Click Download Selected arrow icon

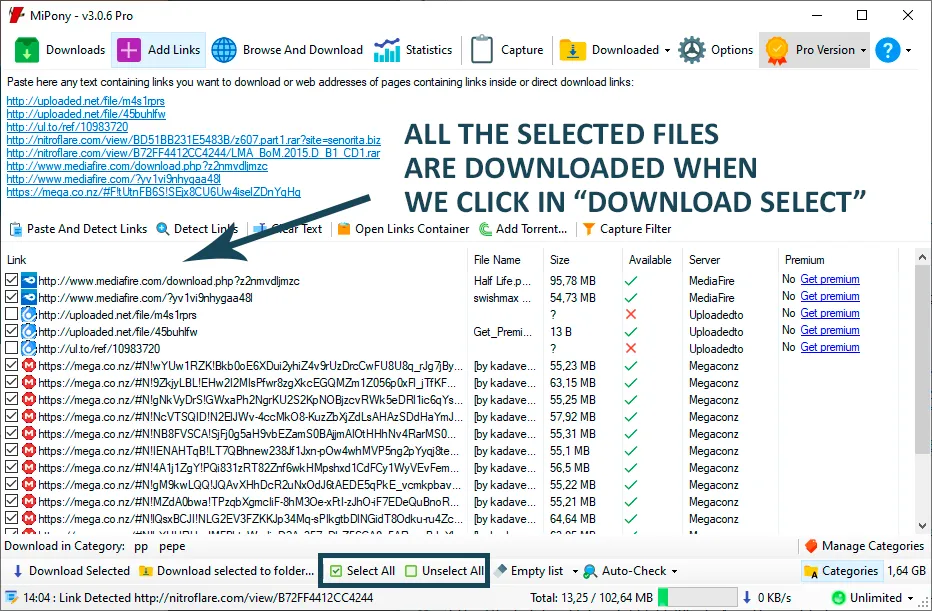[x=17, y=571]
